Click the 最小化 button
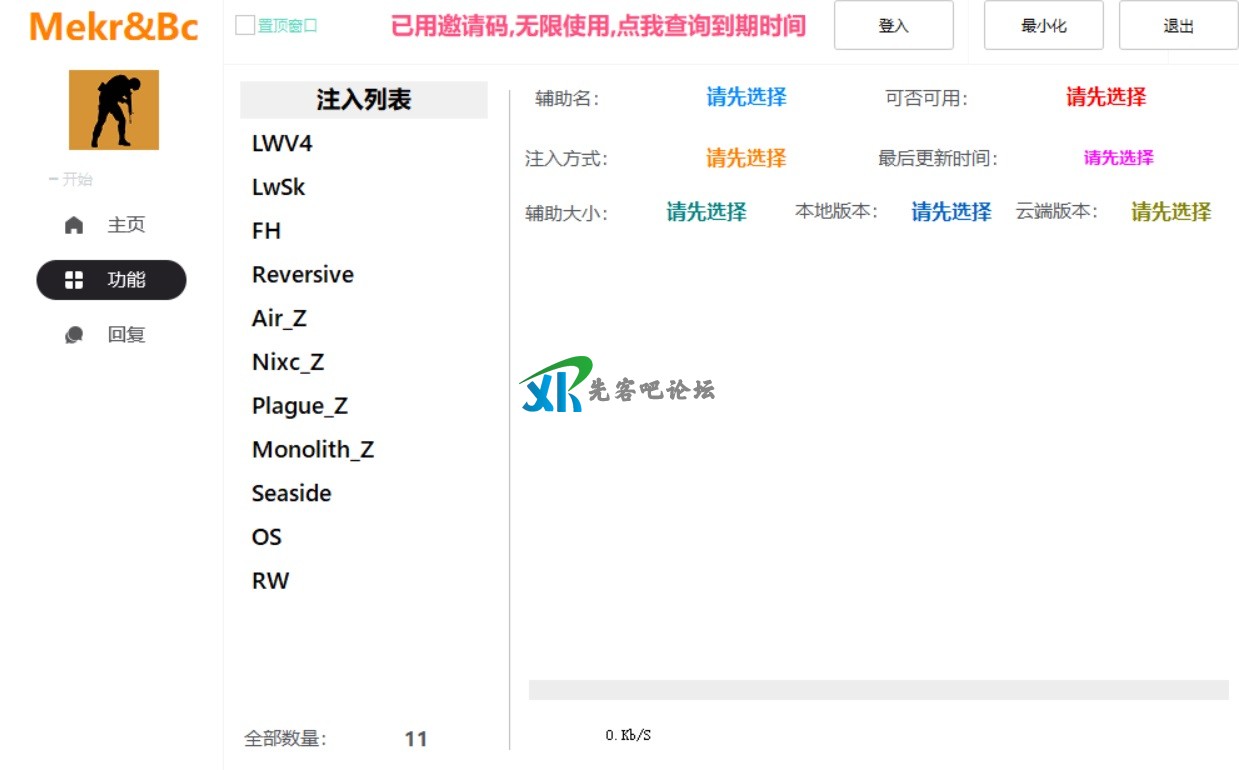The image size is (1239, 770). [x=1043, y=26]
